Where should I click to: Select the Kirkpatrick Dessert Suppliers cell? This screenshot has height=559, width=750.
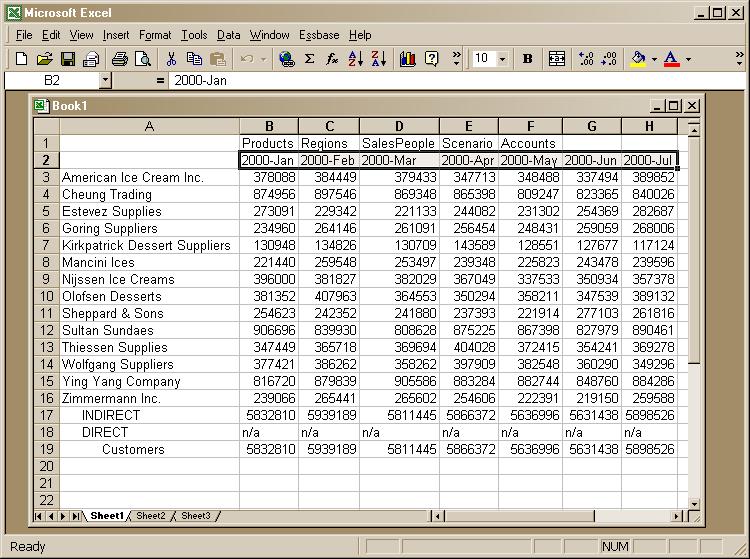tap(149, 245)
